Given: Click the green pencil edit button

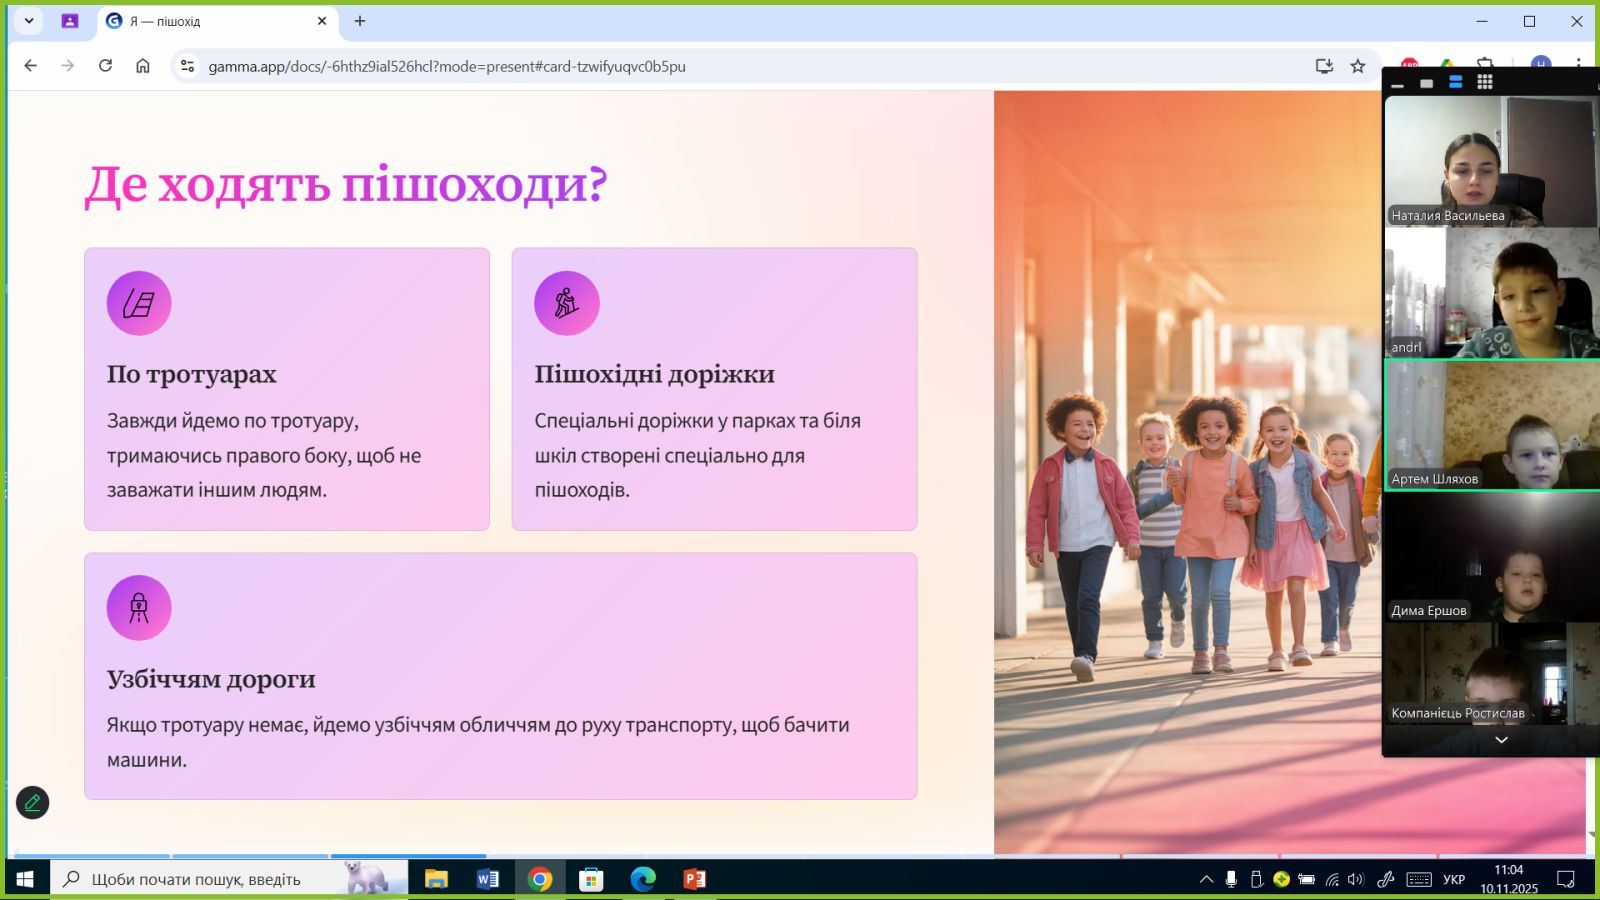Looking at the screenshot, I should coord(32,802).
